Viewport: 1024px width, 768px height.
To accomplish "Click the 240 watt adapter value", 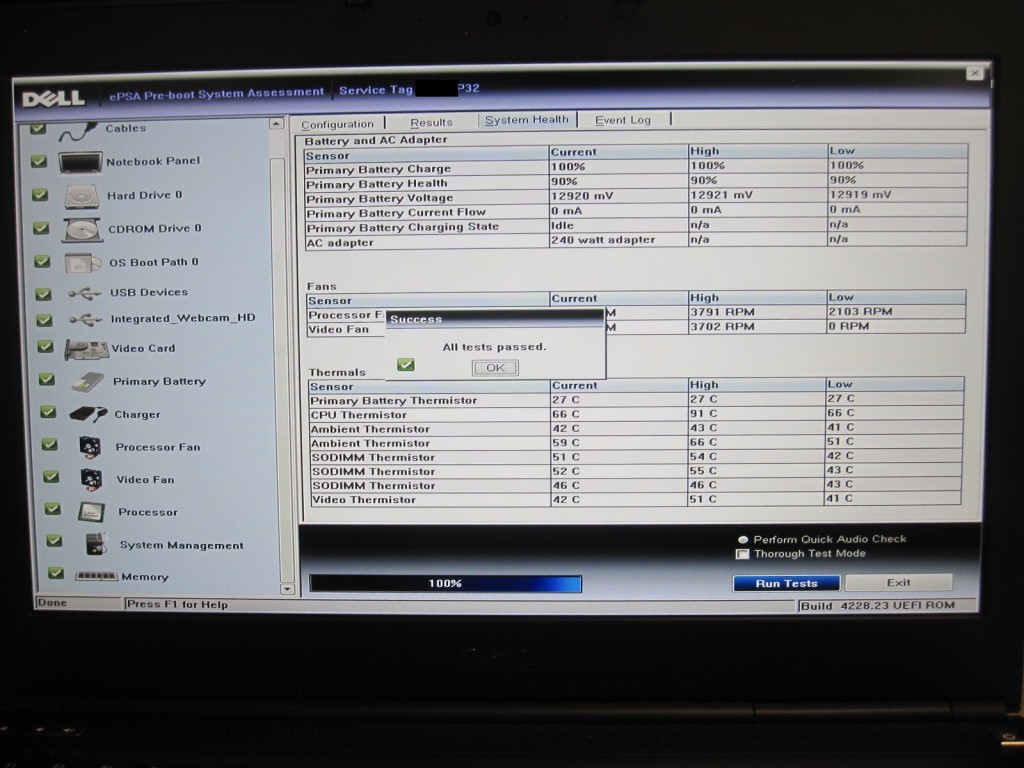I will pyautogui.click(x=603, y=240).
